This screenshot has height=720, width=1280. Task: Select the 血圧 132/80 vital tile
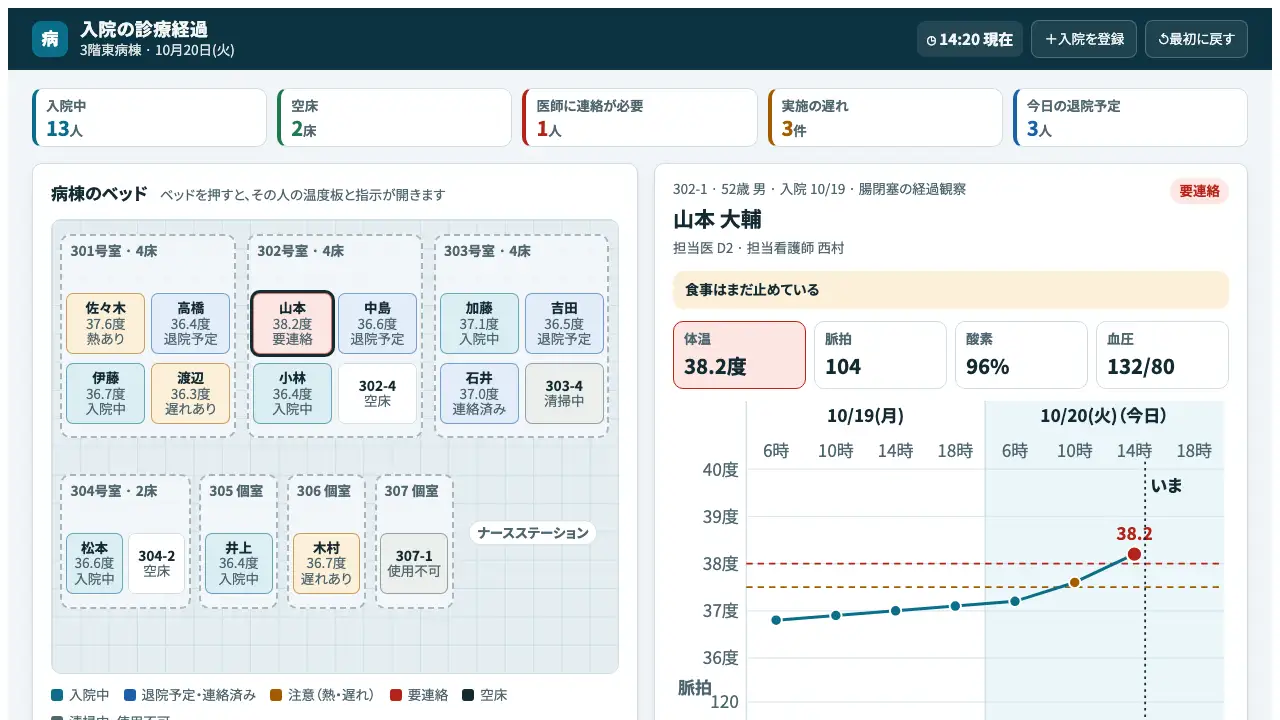1162,354
